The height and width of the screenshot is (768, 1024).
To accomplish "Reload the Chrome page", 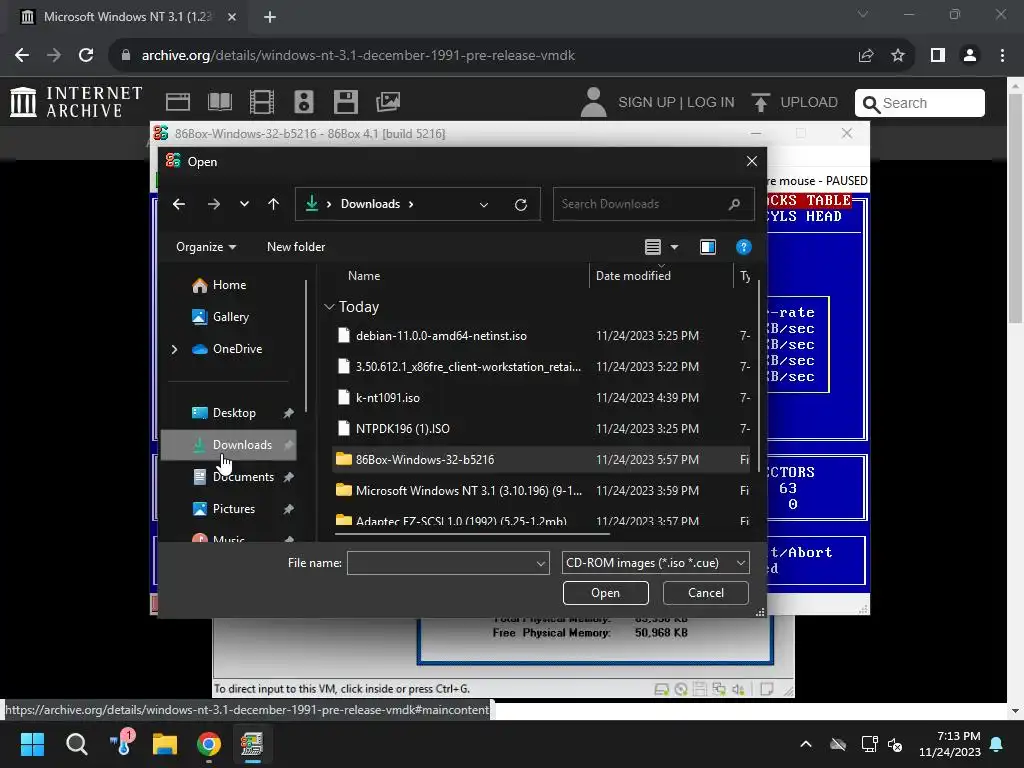I will [86, 56].
